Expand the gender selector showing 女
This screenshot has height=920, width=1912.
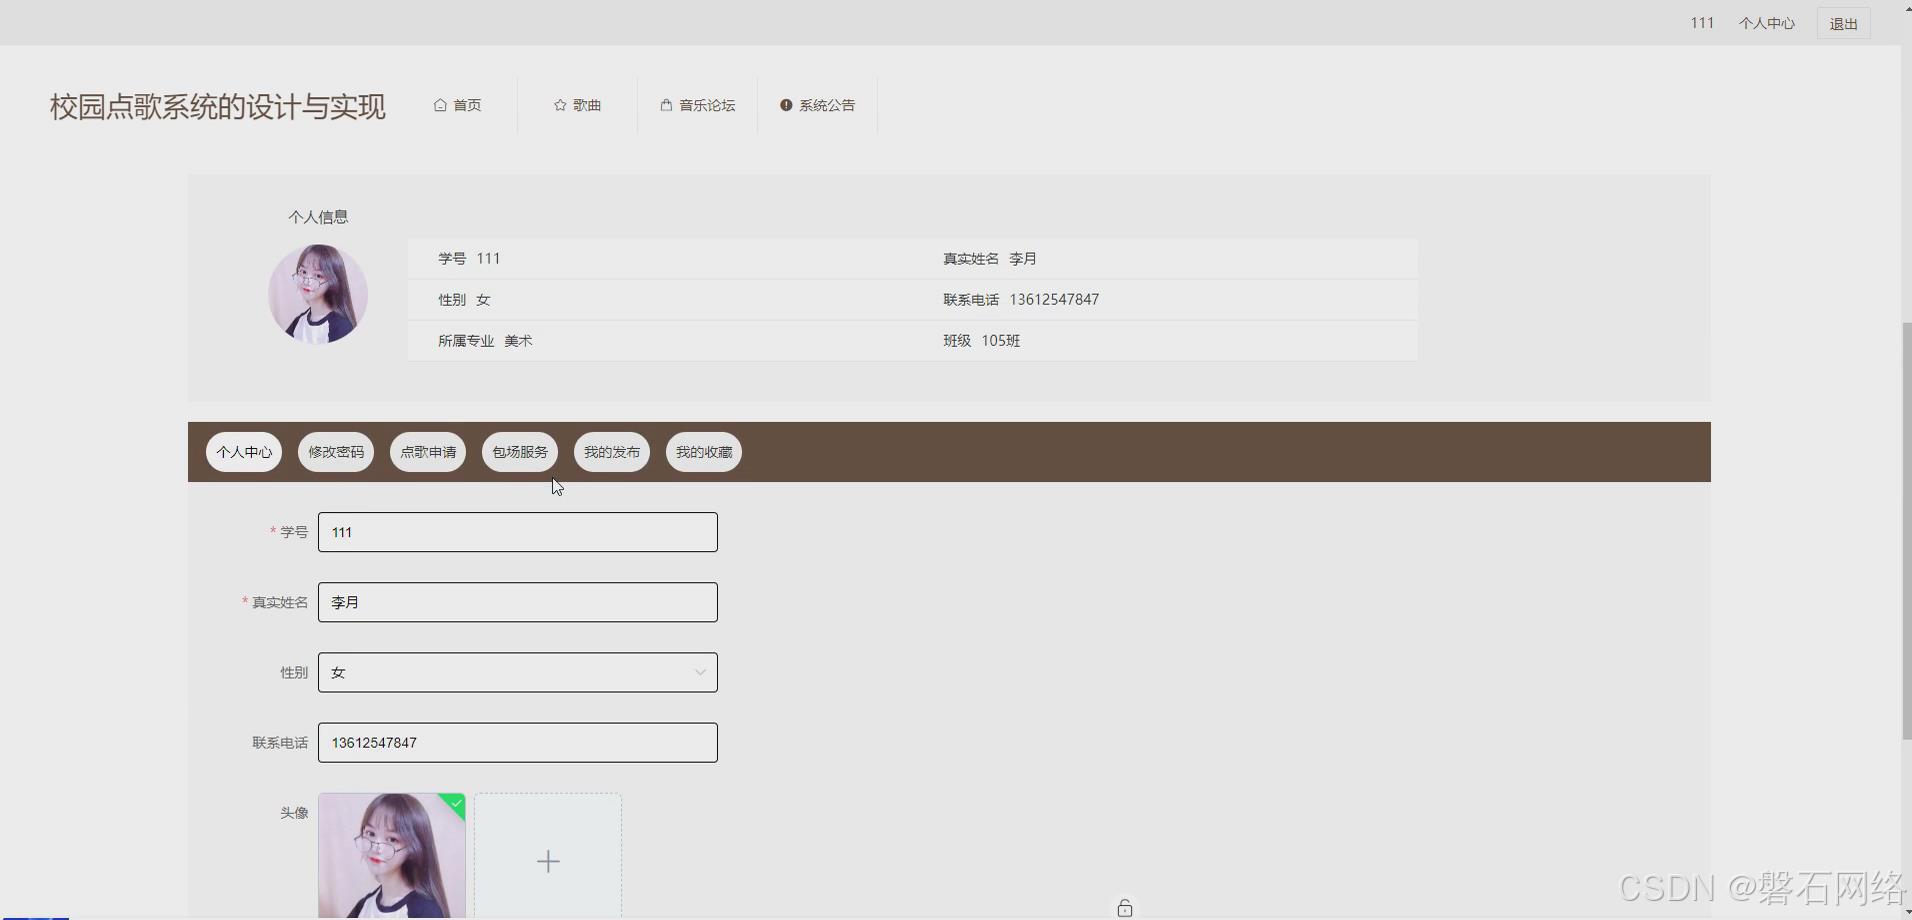(x=517, y=671)
